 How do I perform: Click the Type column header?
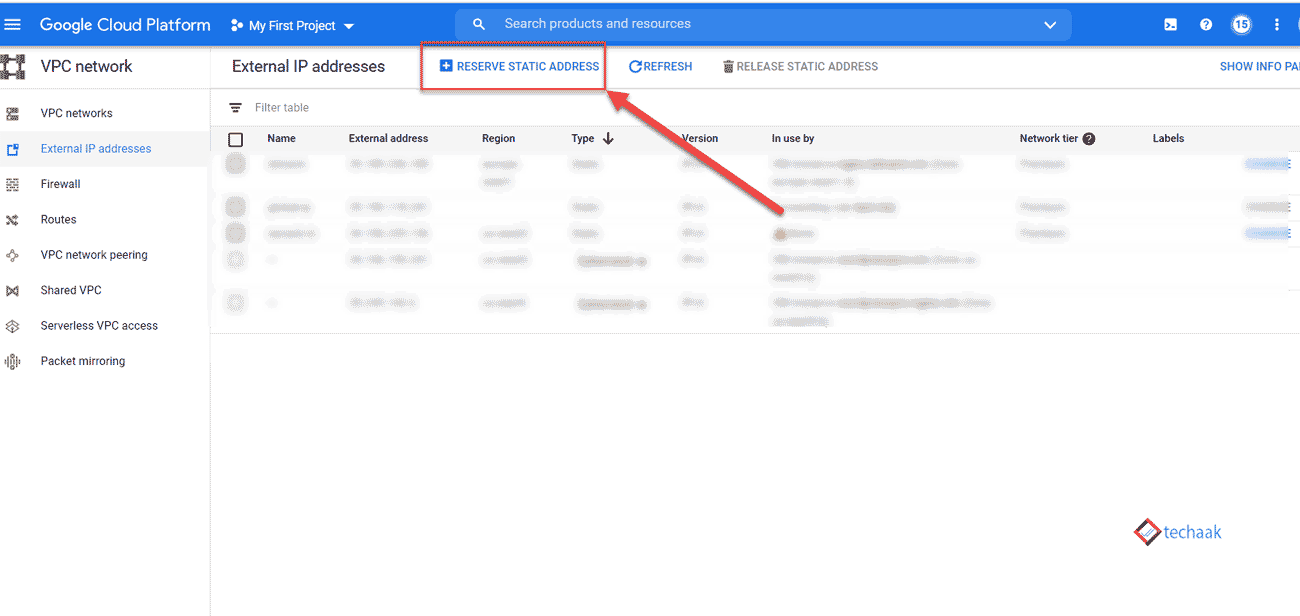(x=583, y=139)
